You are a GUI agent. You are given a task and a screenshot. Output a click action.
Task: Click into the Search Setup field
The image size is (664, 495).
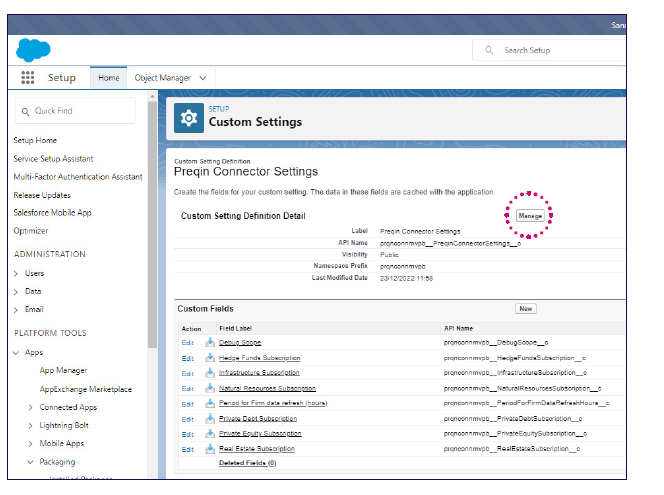pyautogui.click(x=549, y=50)
